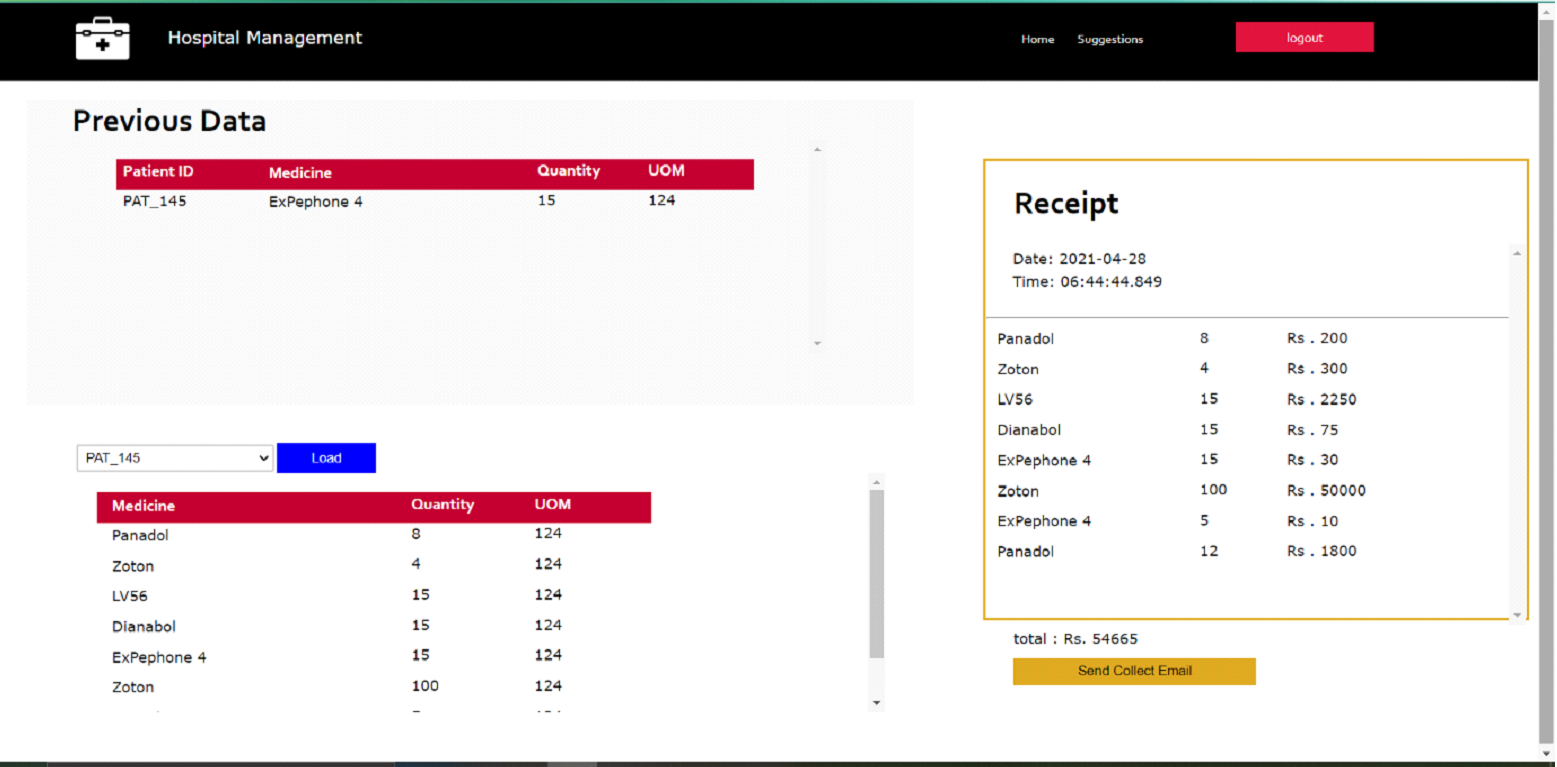The image size is (1557, 767).
Task: Click the Send Collect Email button
Action: pos(1134,671)
